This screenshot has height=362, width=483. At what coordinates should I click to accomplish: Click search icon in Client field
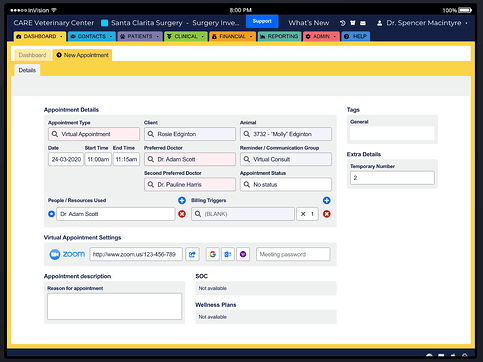pyautogui.click(x=151, y=134)
